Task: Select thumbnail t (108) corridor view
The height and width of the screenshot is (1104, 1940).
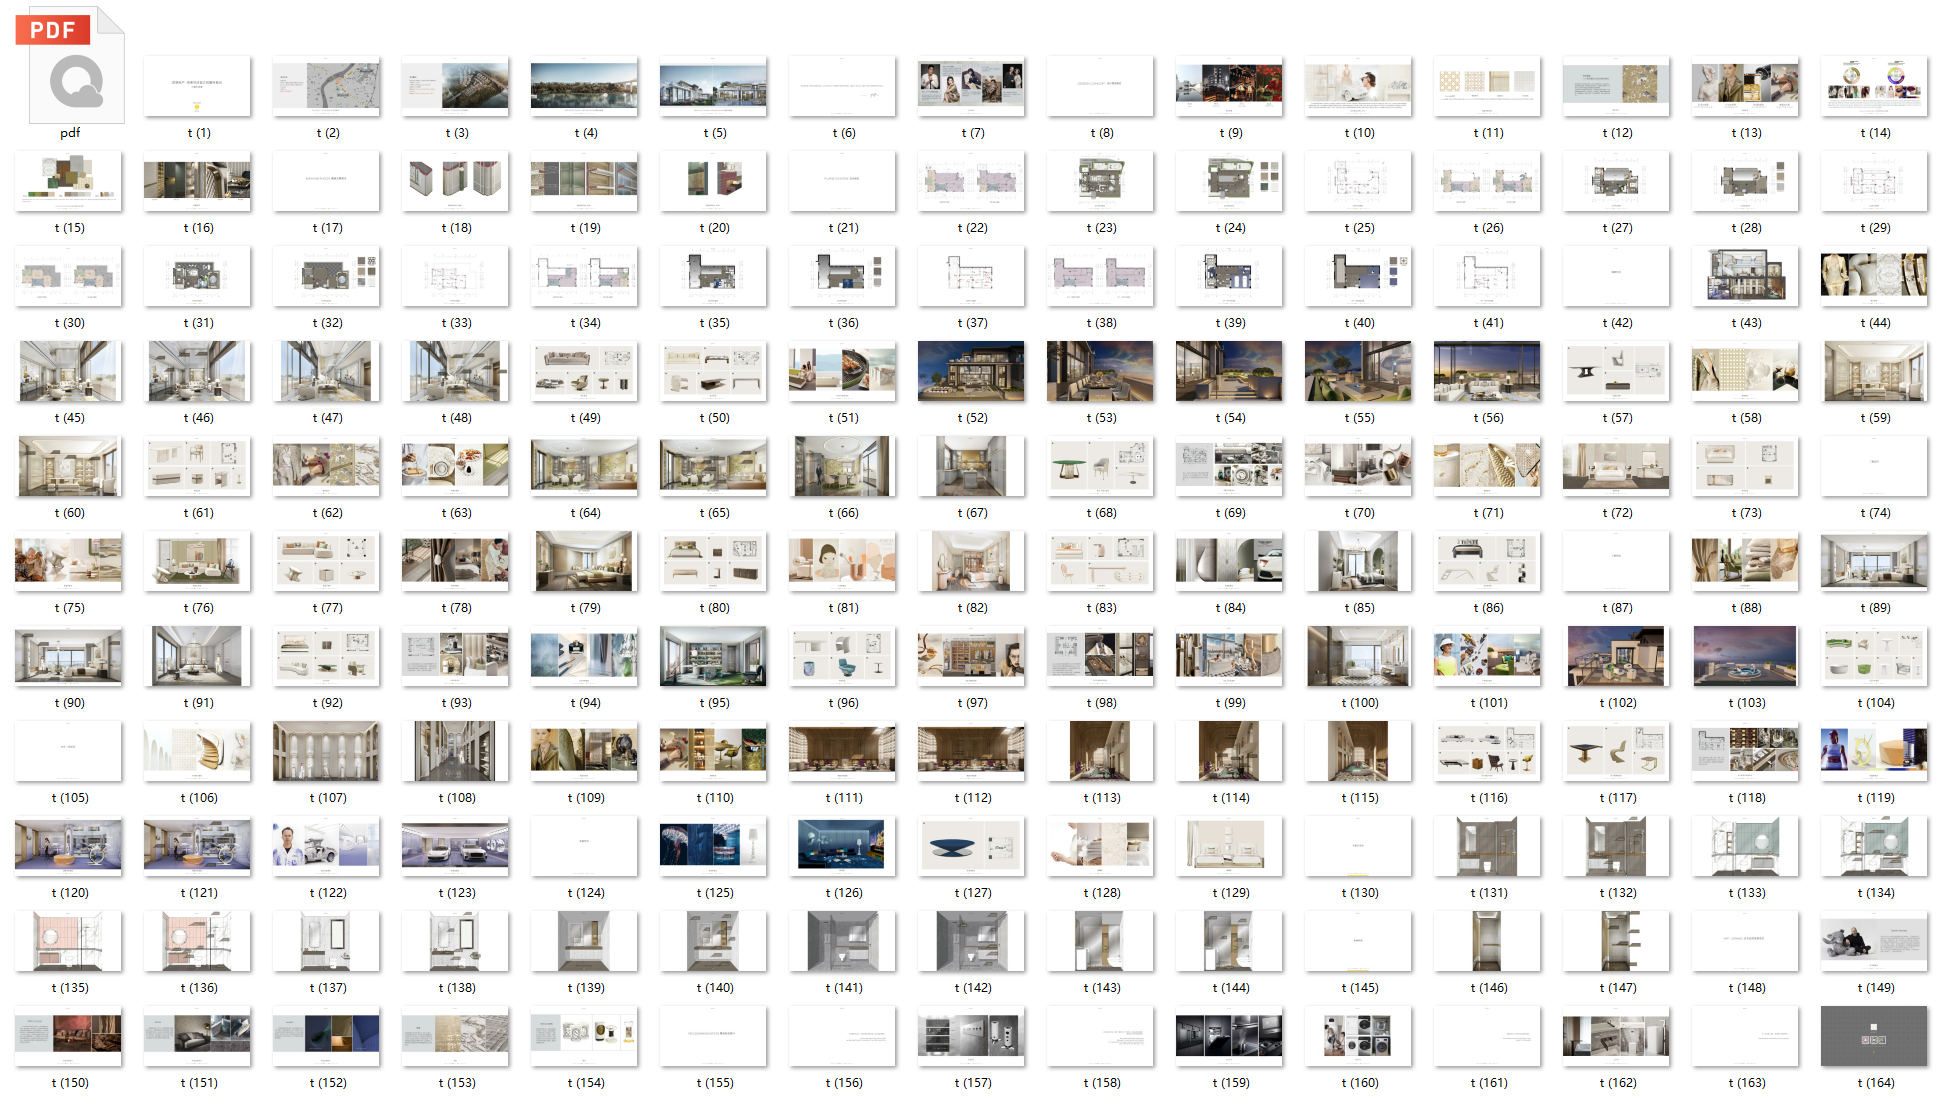Action: 455,751
